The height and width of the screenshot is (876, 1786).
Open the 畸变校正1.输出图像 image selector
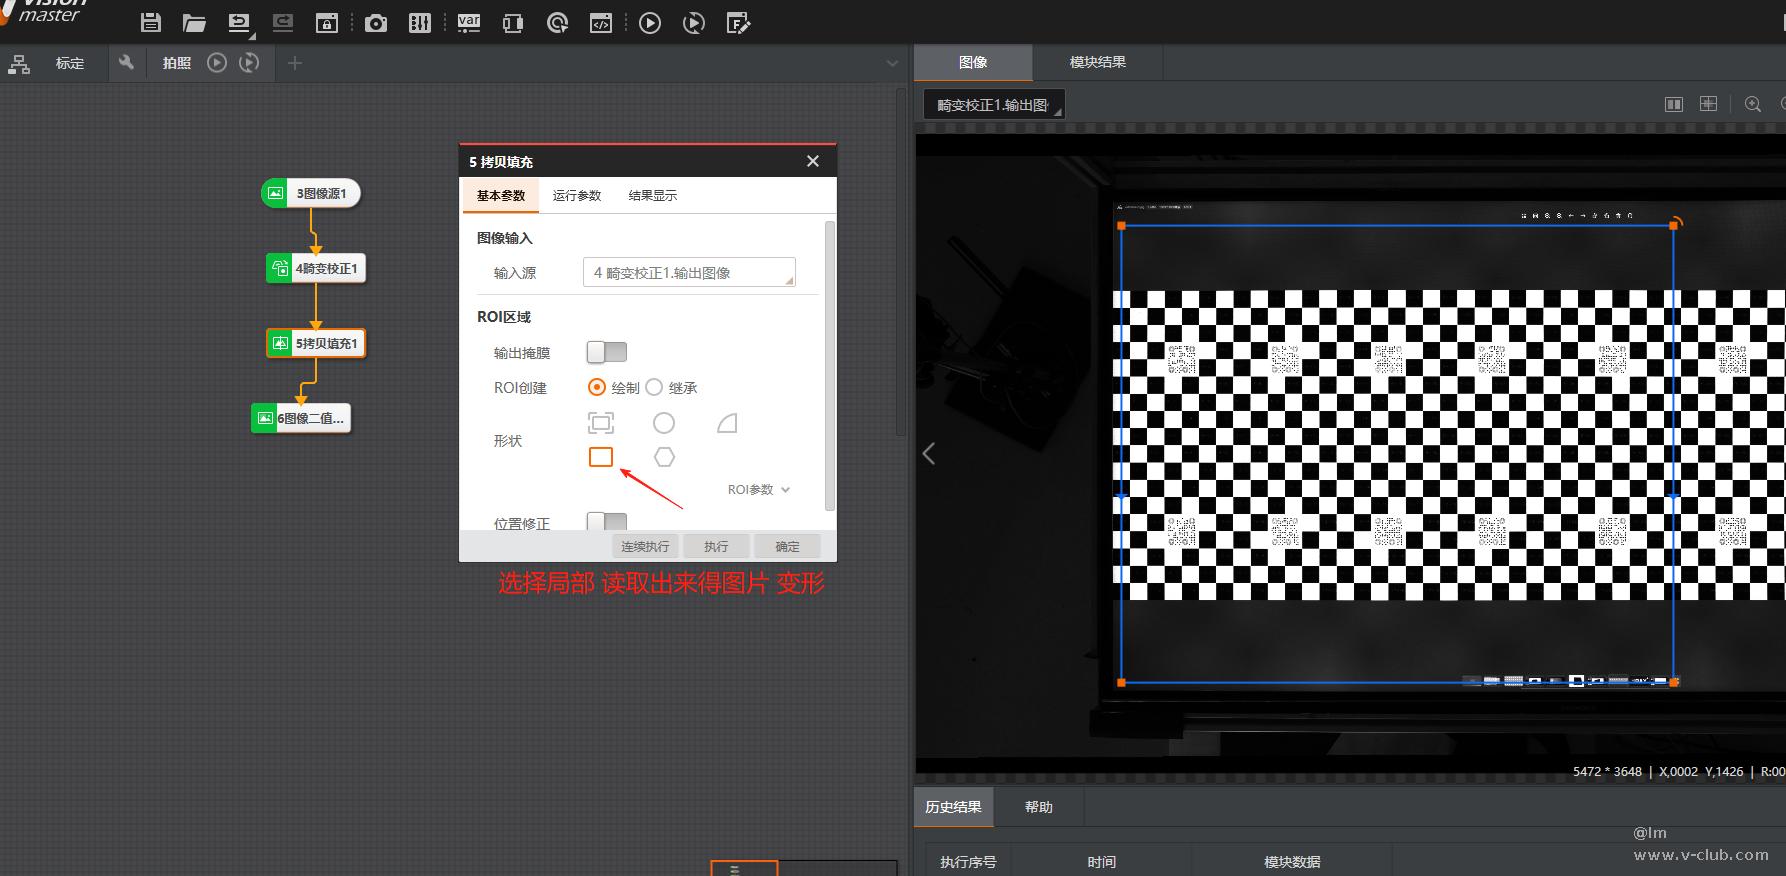994,104
